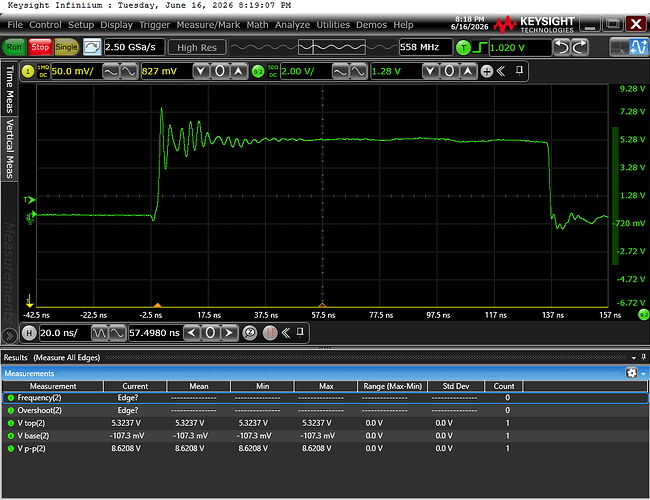The height and width of the screenshot is (500, 650).
Task: Click the 2.50 GSa/s sample rate field
Action: click(134, 47)
